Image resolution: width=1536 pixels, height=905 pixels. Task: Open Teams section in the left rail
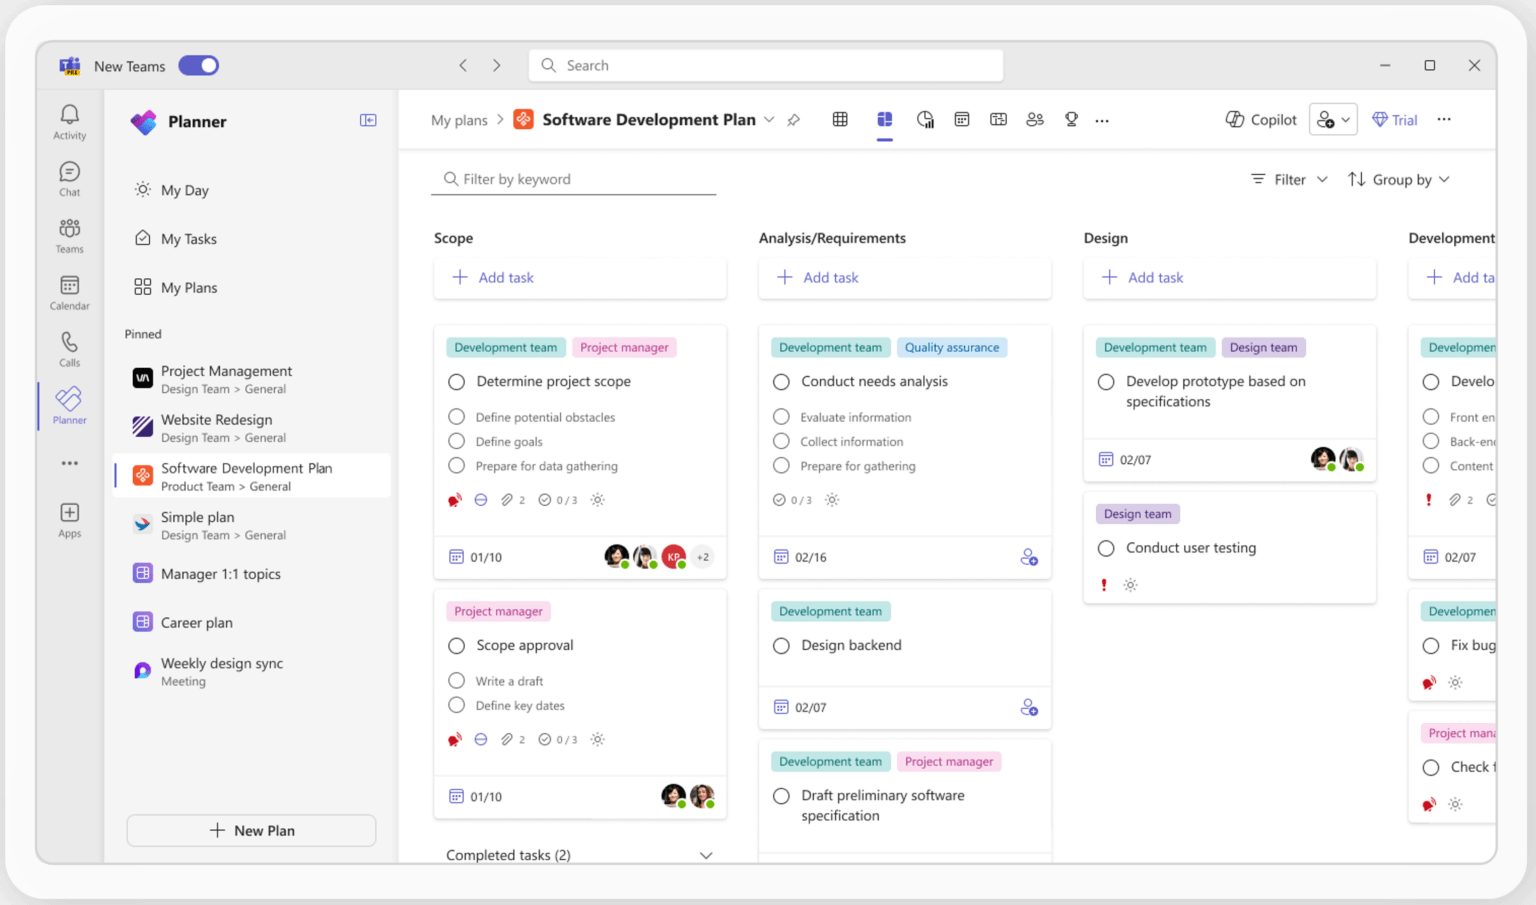tap(69, 236)
